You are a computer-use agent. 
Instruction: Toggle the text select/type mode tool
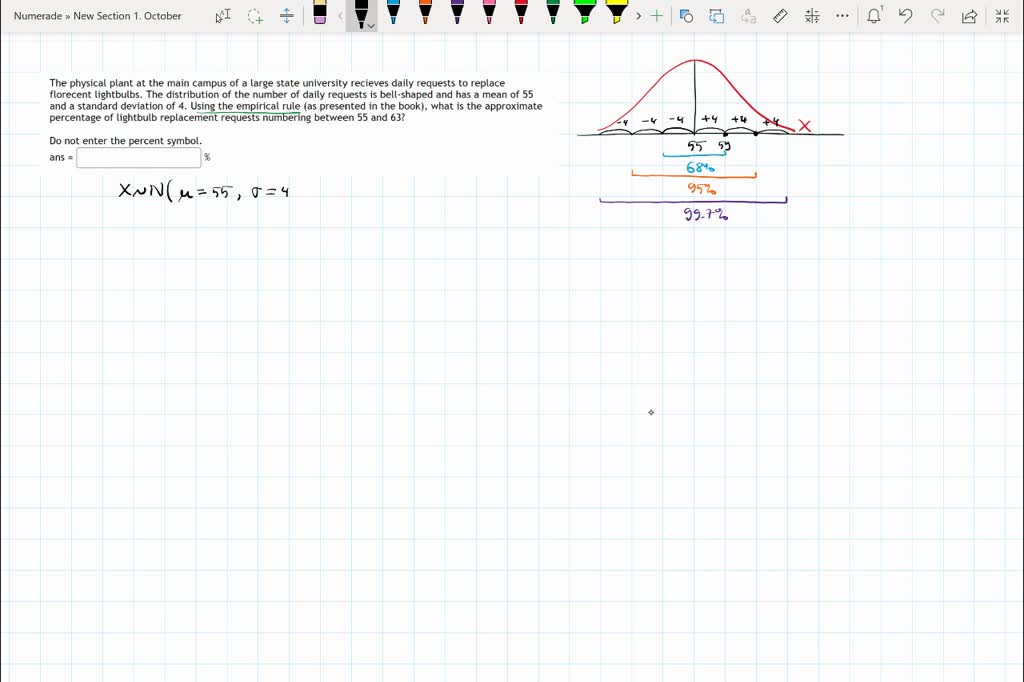[223, 16]
